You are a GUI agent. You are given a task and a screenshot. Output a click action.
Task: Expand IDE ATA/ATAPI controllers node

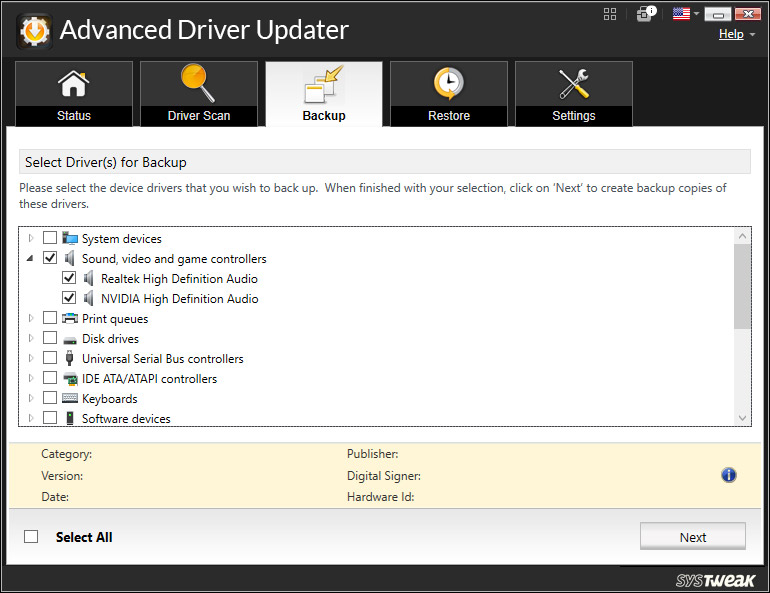coord(31,378)
